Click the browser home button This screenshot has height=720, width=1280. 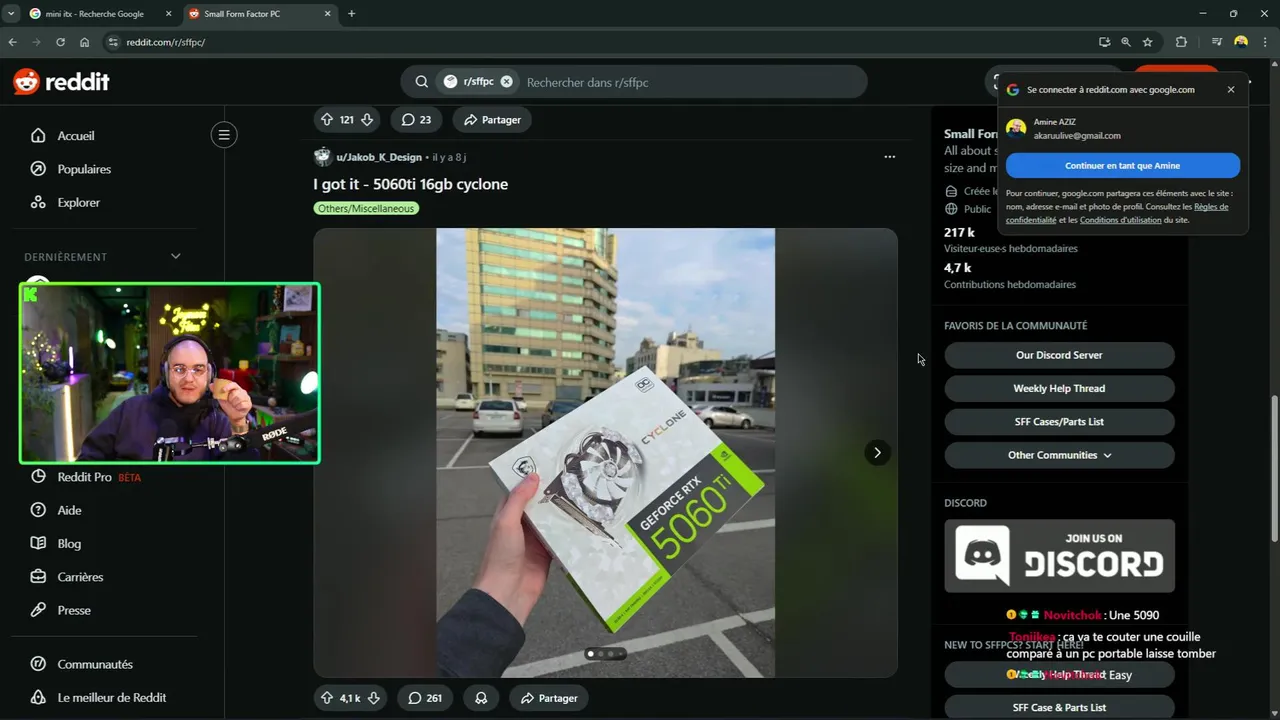click(84, 42)
